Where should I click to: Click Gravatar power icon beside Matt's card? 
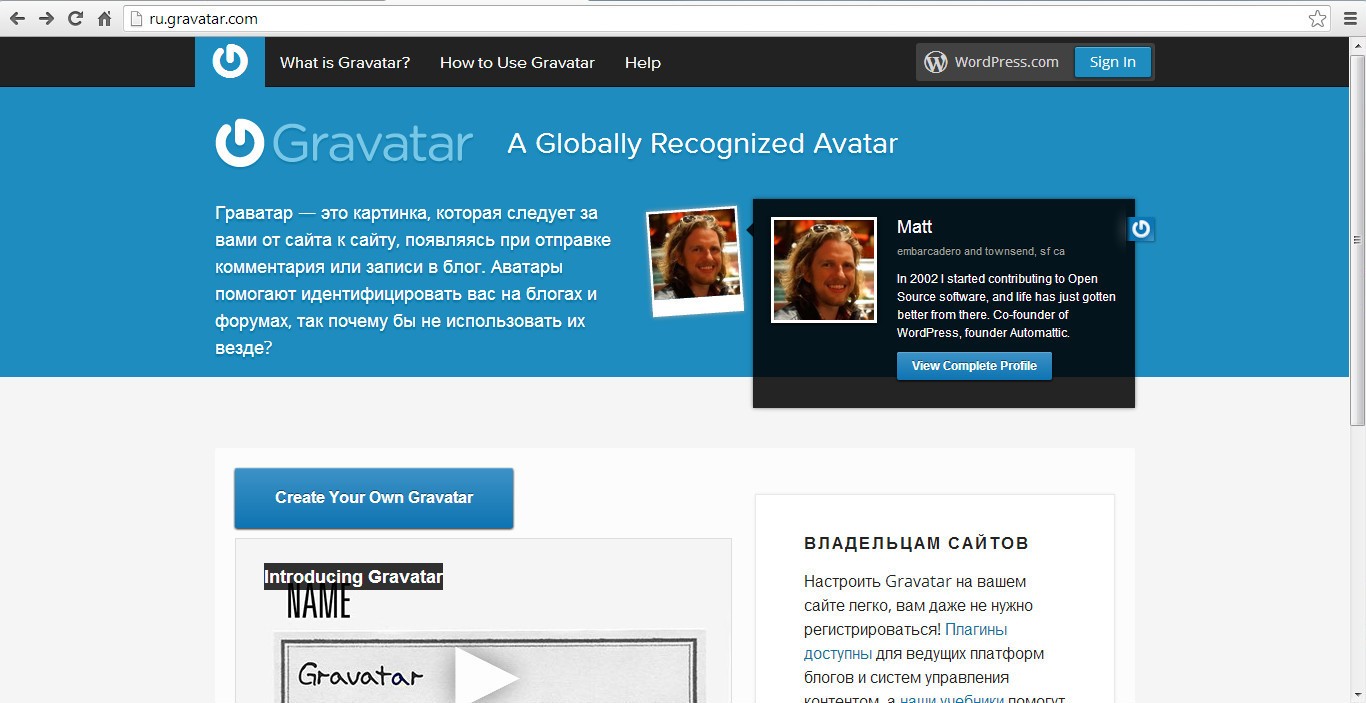pyautogui.click(x=1141, y=229)
